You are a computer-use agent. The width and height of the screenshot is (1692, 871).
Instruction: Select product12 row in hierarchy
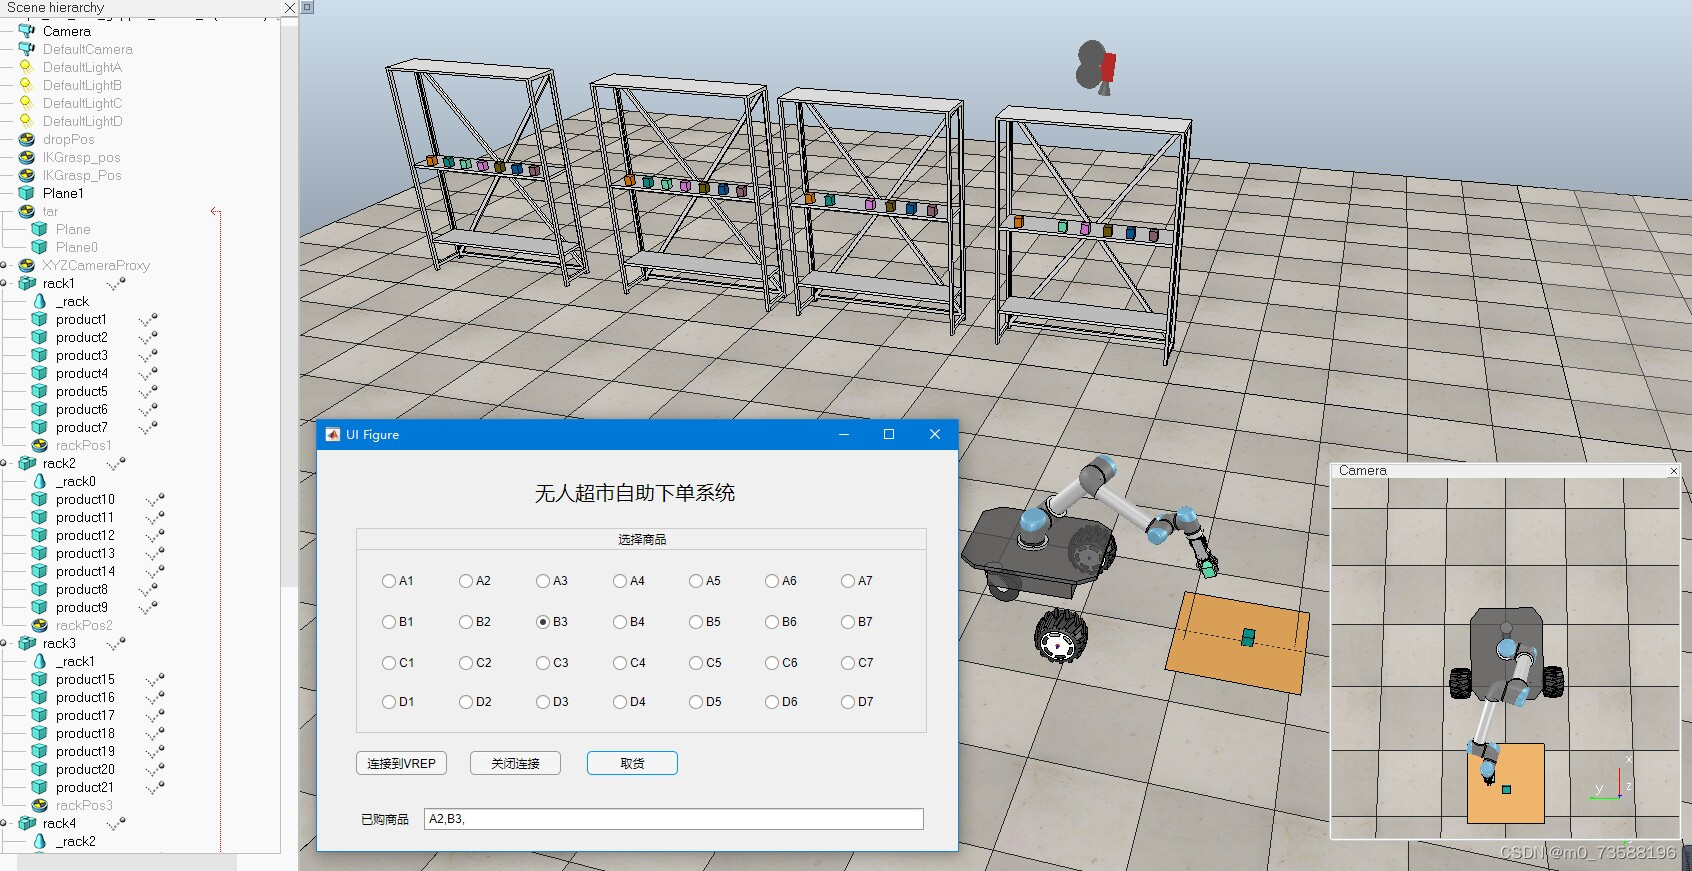pos(85,535)
